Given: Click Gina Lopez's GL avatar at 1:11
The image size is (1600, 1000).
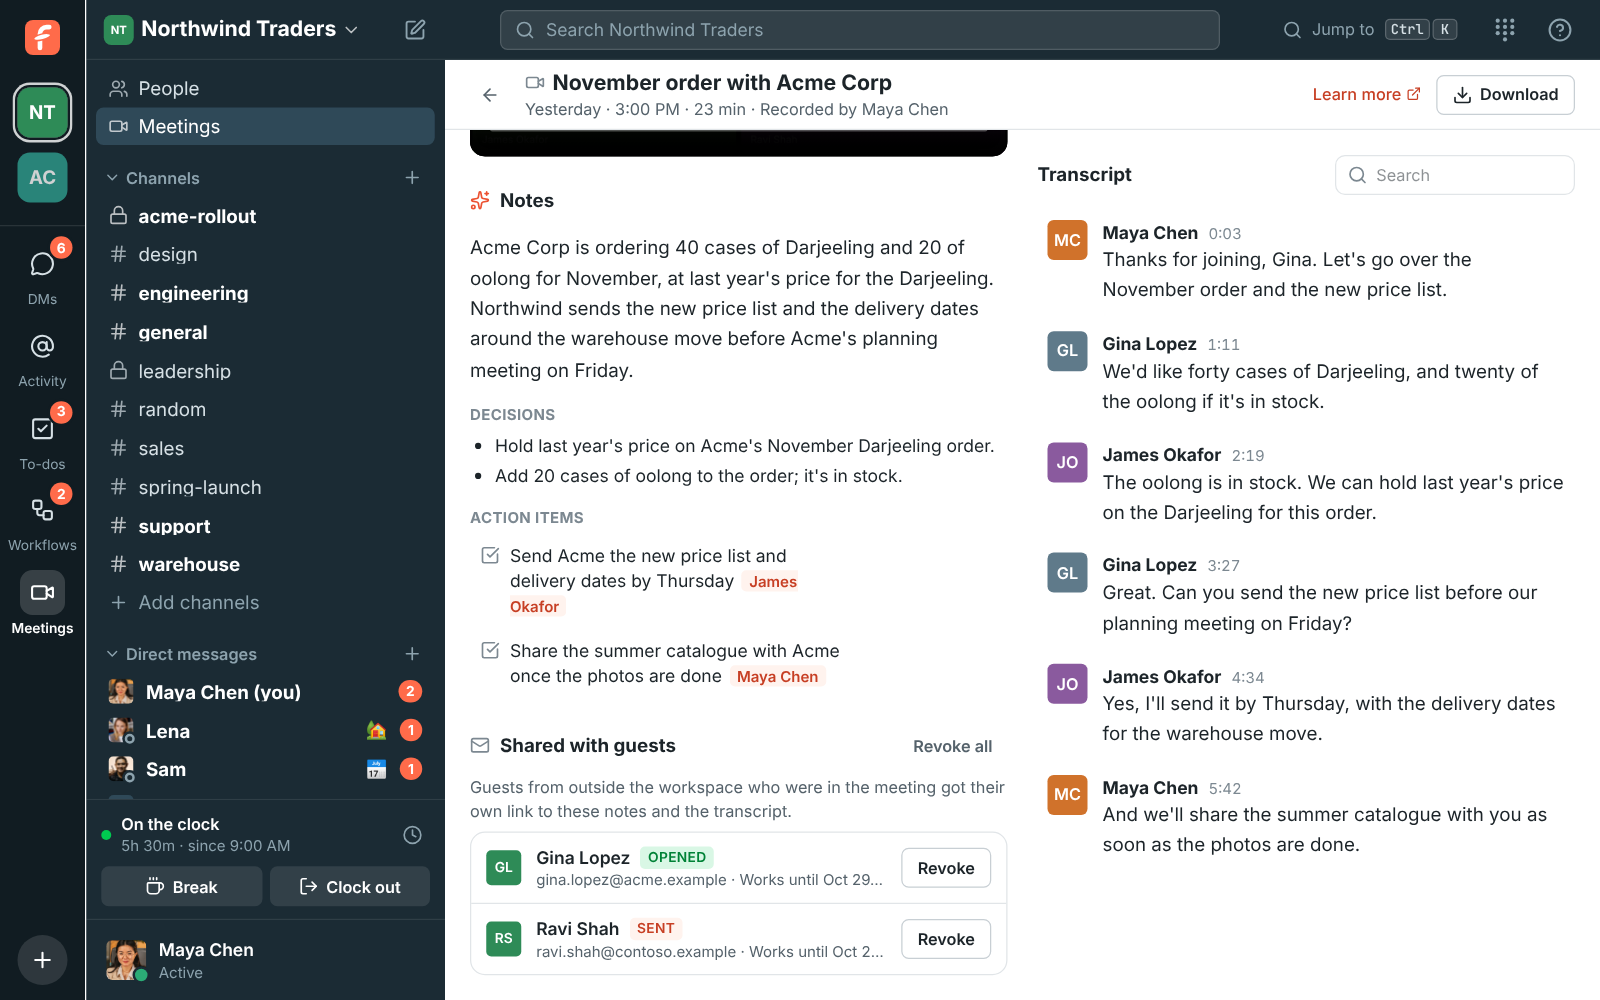Looking at the screenshot, I should tap(1067, 351).
